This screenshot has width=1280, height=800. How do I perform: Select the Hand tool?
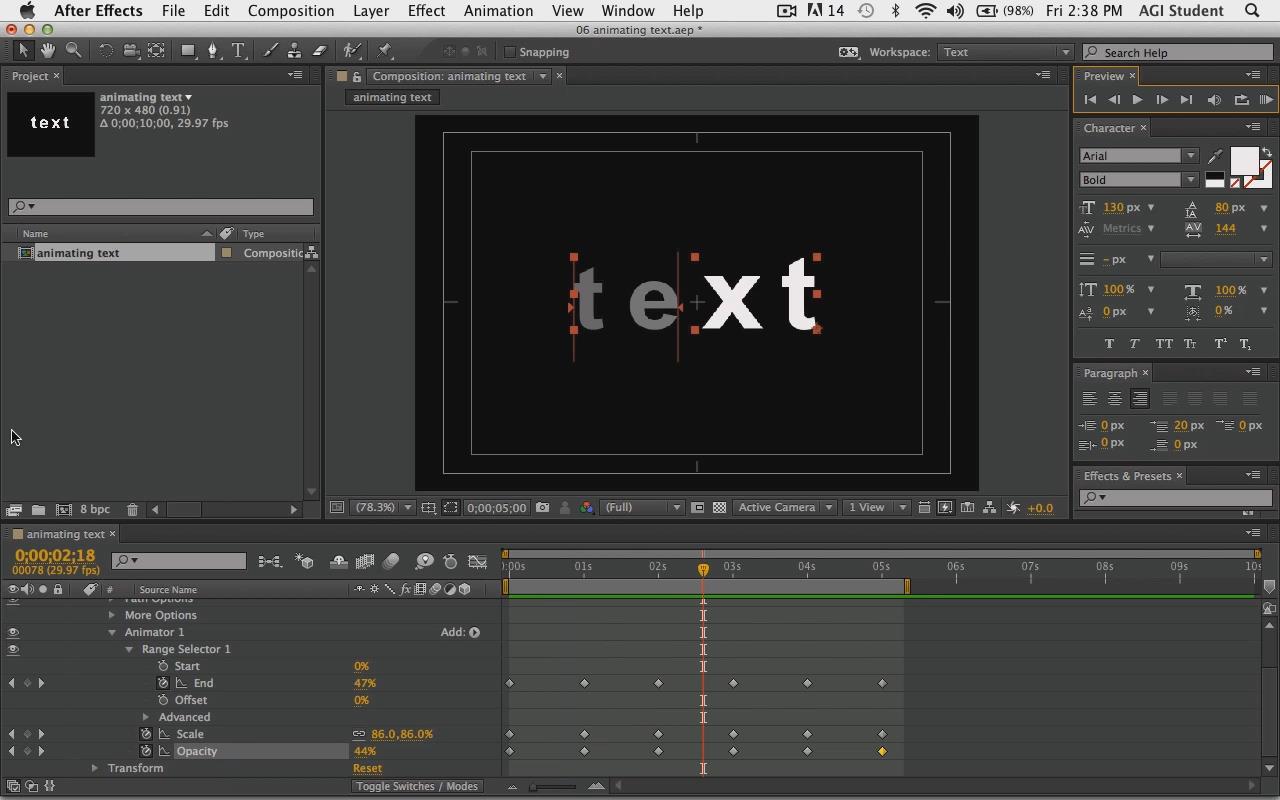click(x=48, y=51)
